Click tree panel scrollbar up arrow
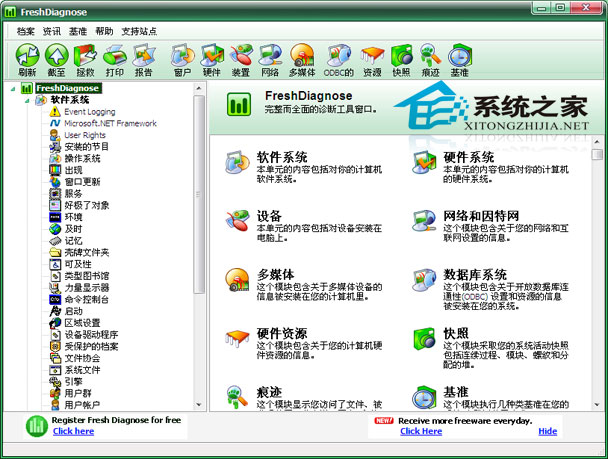 pos(199,88)
